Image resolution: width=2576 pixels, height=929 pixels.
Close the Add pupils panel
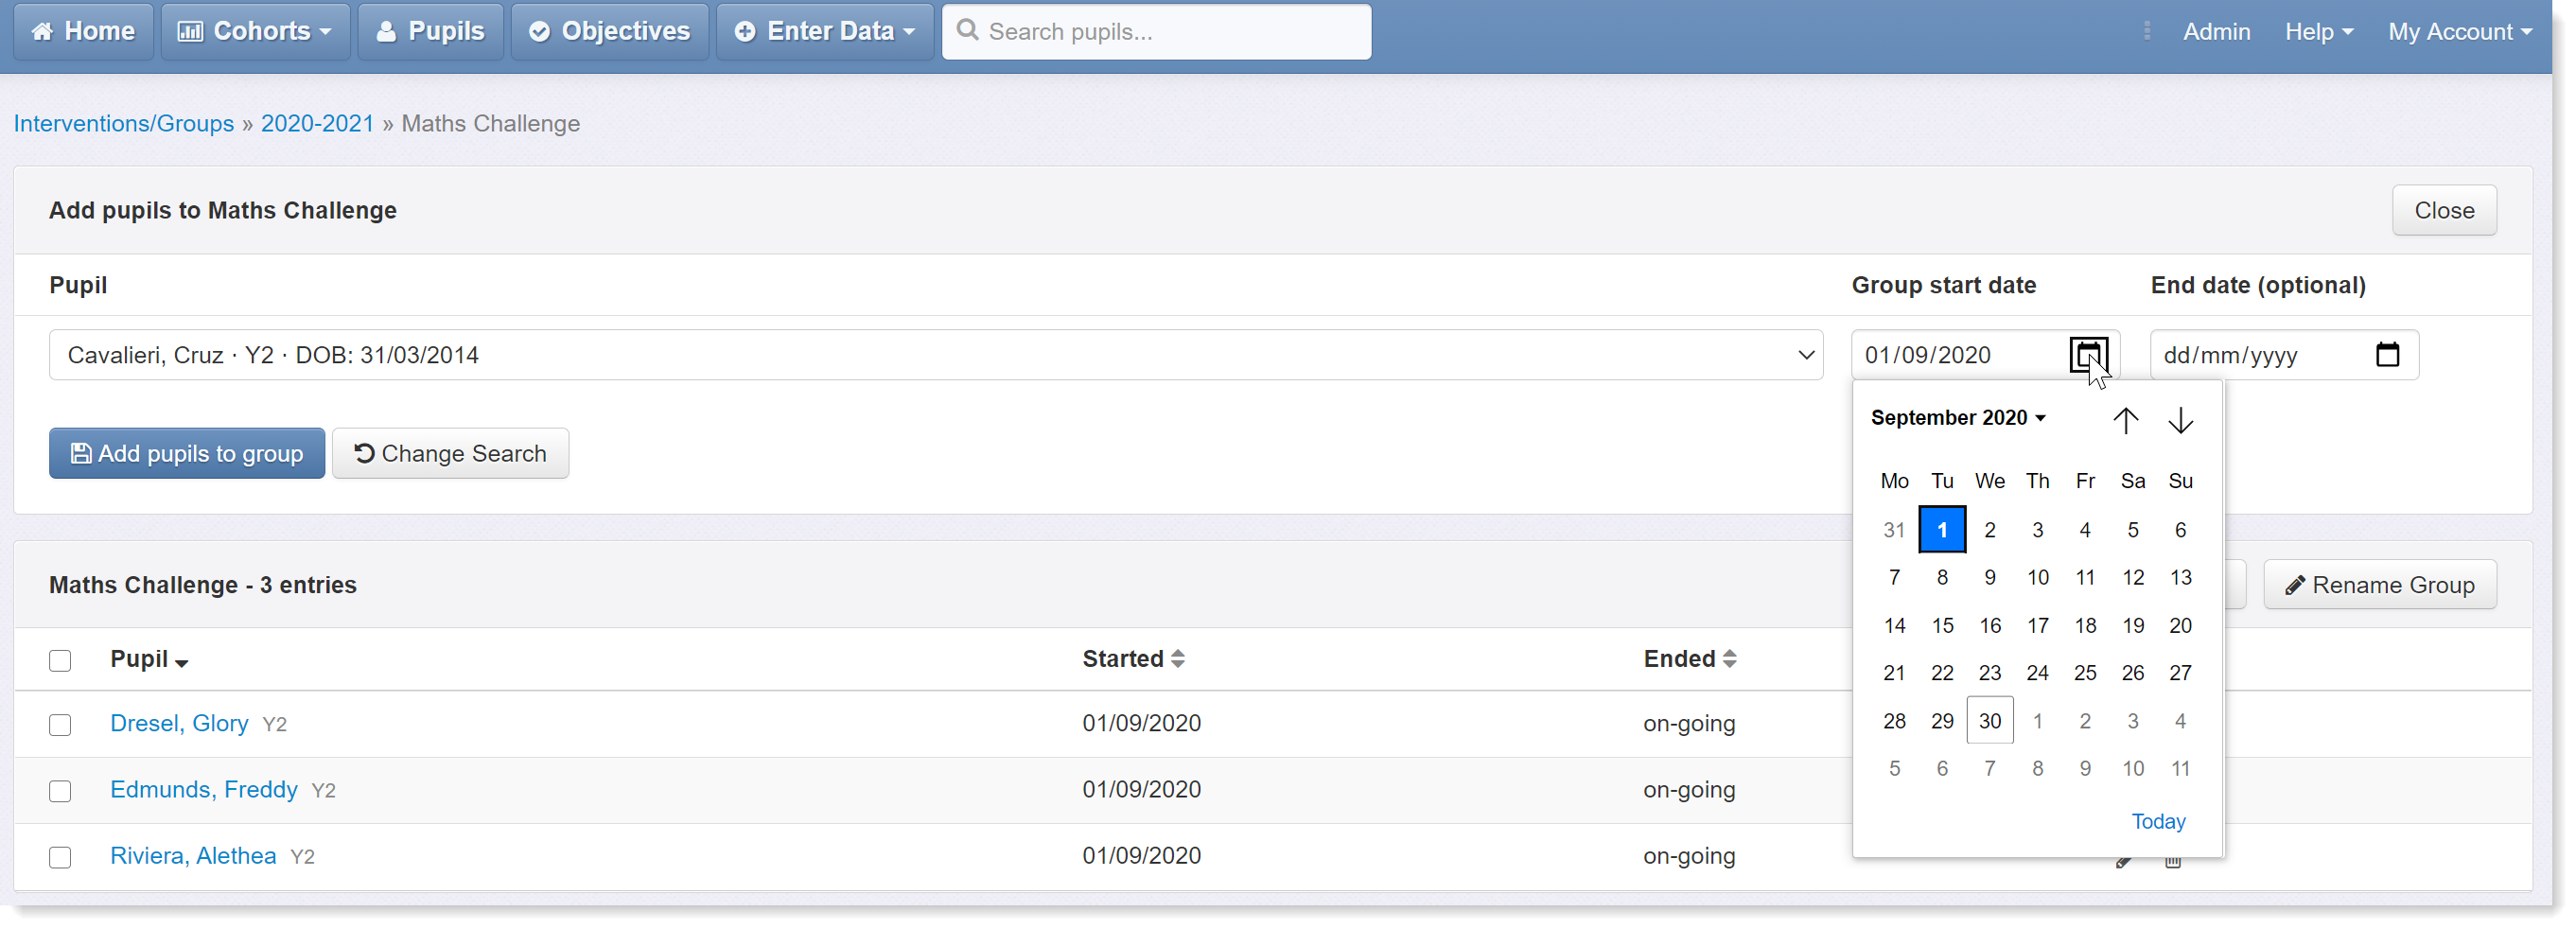pyautogui.click(x=2443, y=210)
